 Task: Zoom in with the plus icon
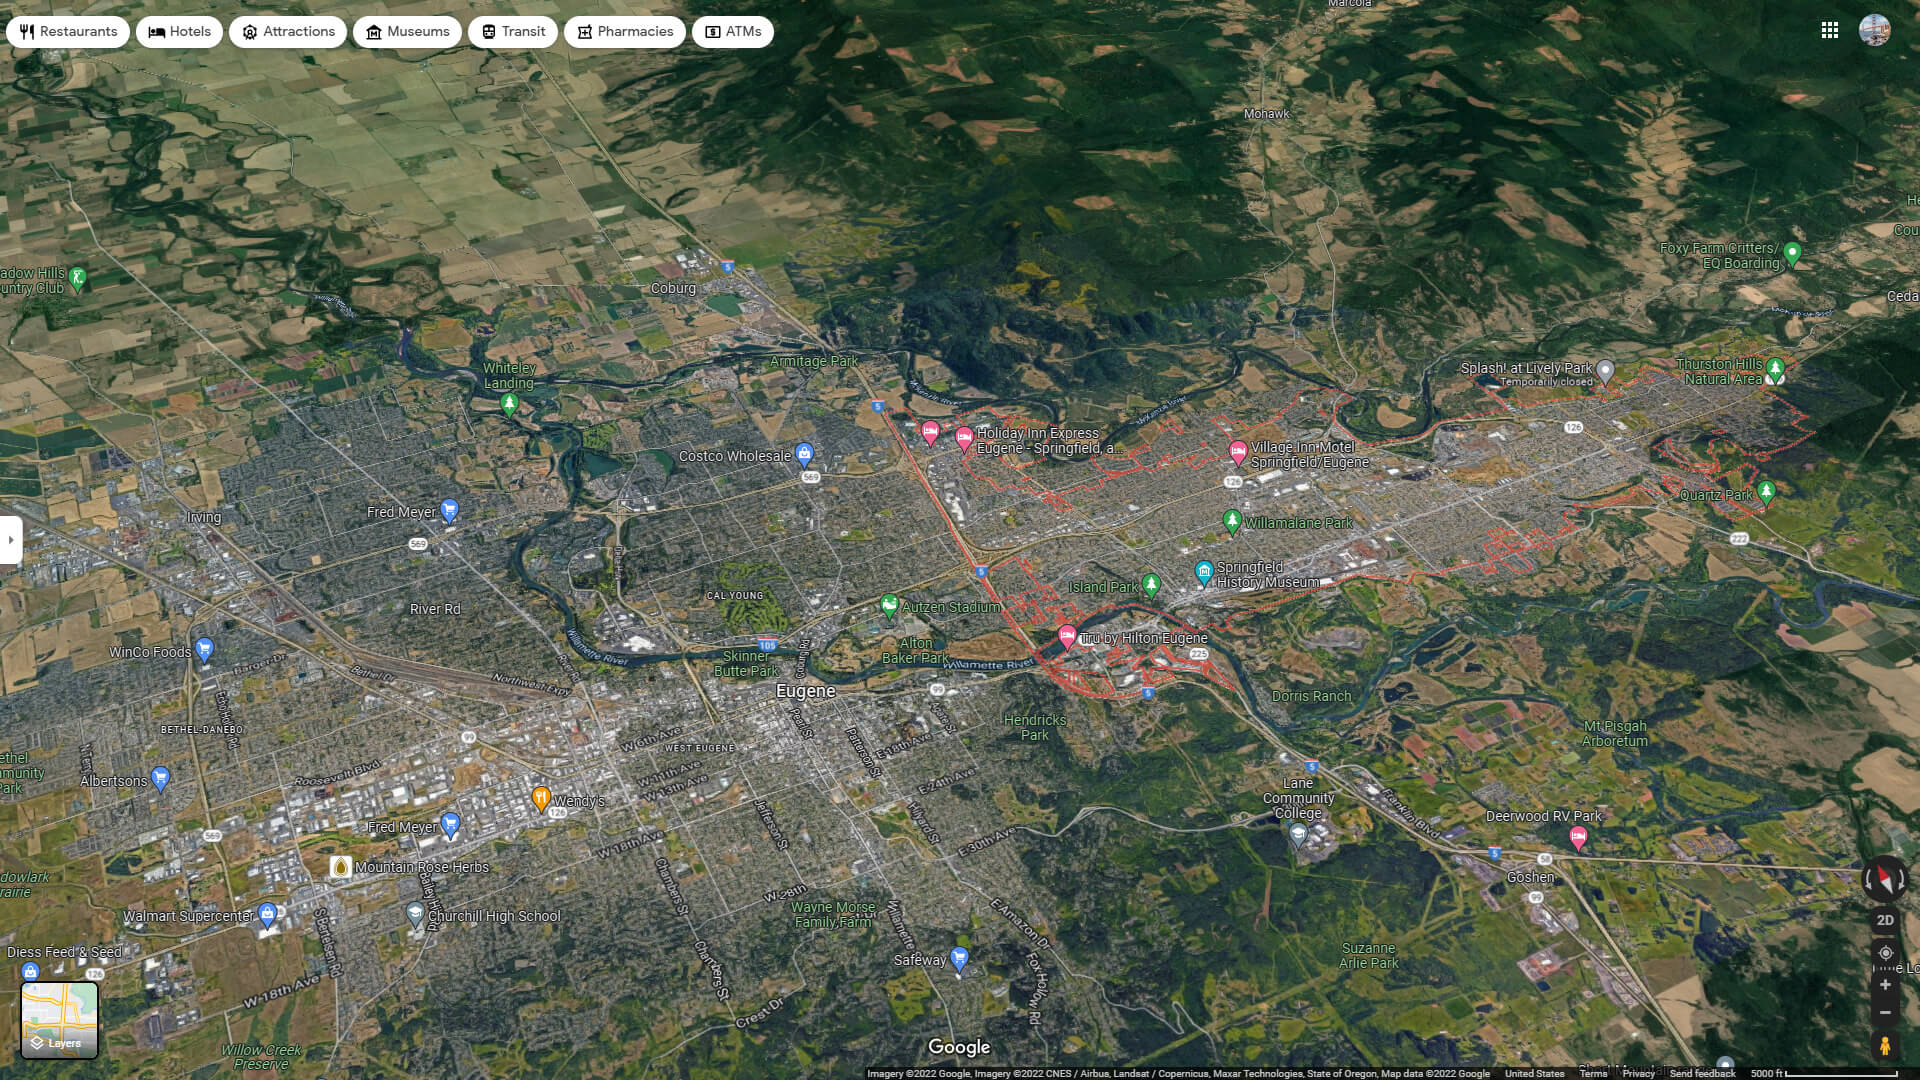1885,984
